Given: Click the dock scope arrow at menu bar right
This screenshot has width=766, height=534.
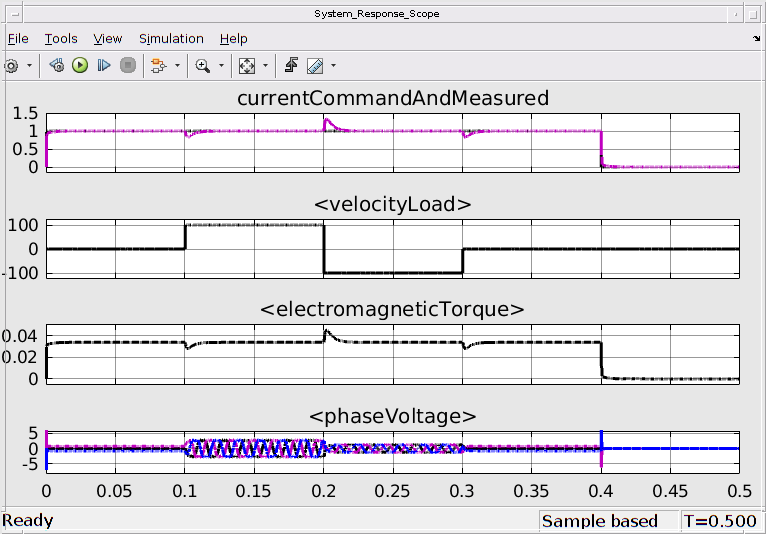Looking at the screenshot, I should [757, 39].
